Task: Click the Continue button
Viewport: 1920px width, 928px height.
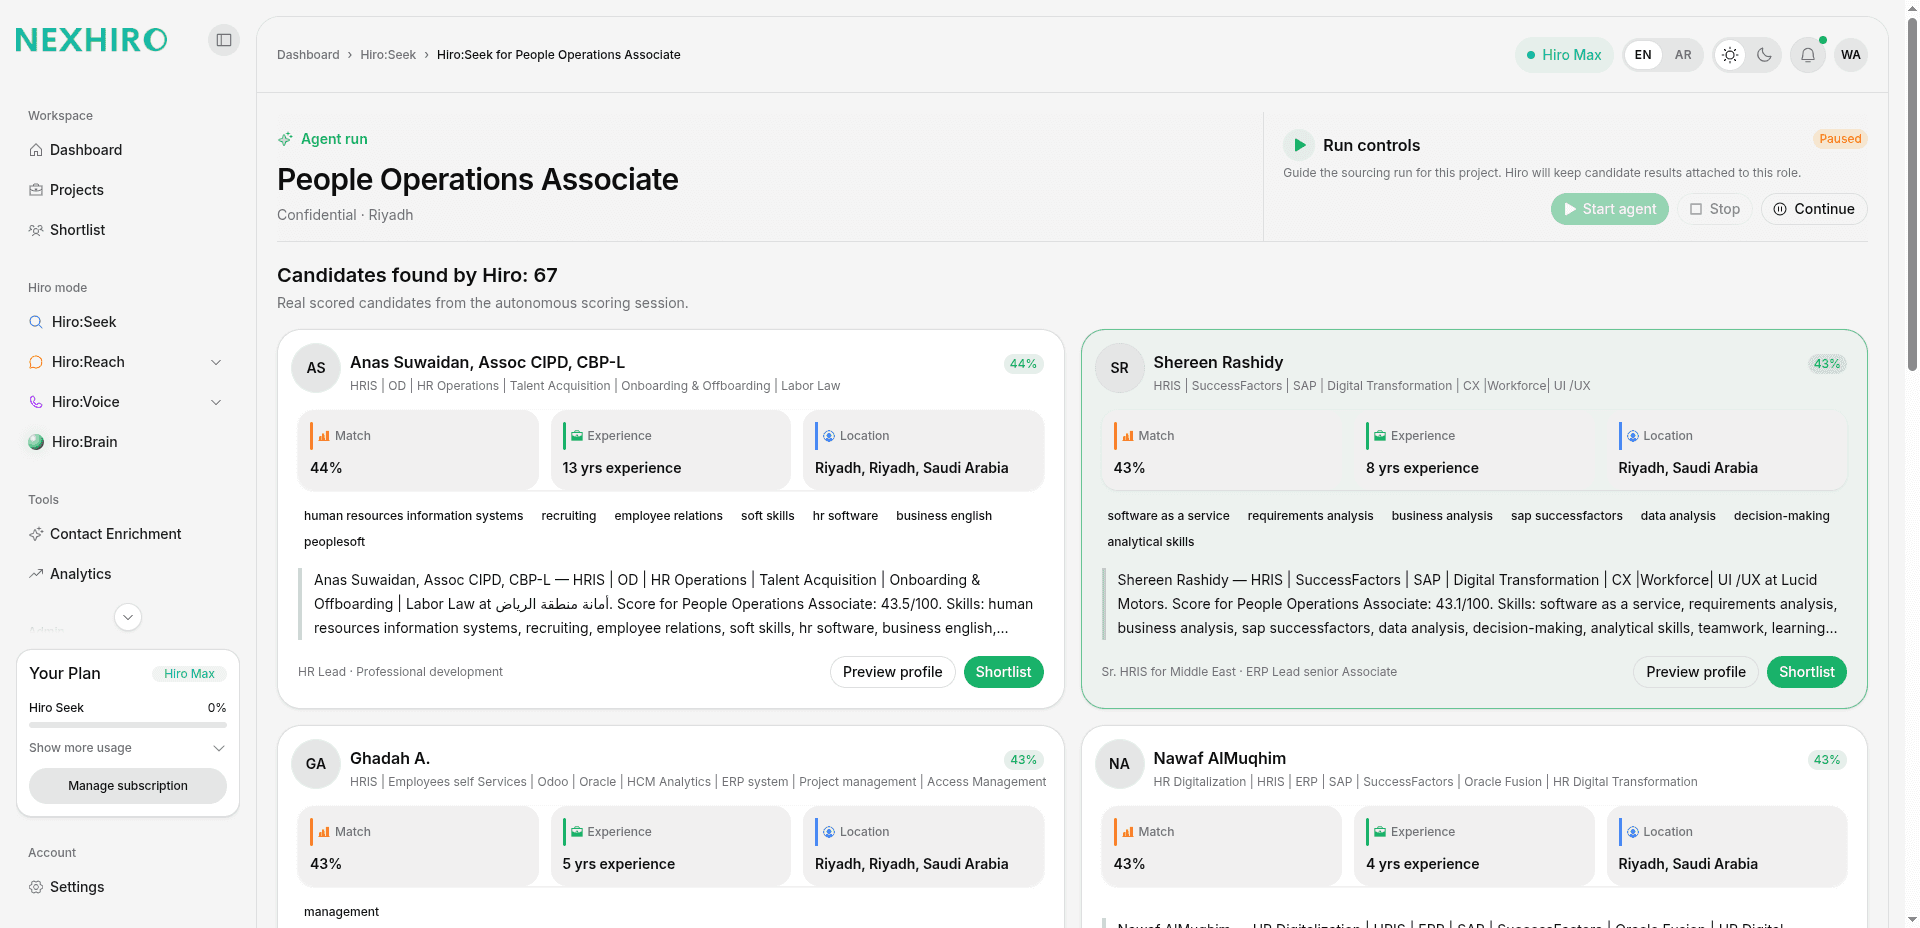Action: pos(1814,209)
